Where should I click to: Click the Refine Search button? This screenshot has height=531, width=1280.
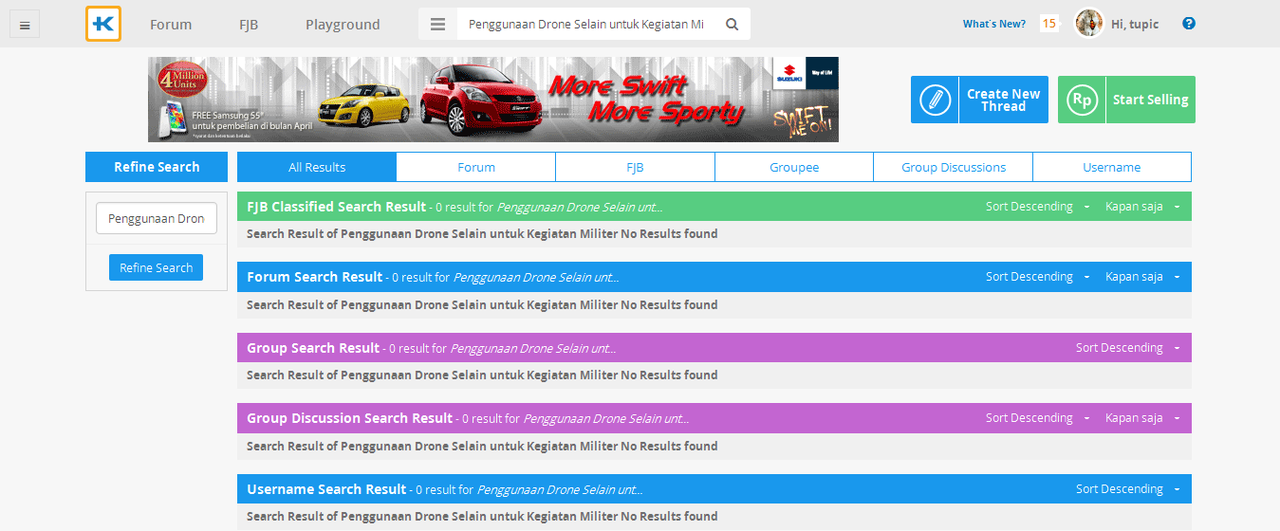[x=156, y=267]
